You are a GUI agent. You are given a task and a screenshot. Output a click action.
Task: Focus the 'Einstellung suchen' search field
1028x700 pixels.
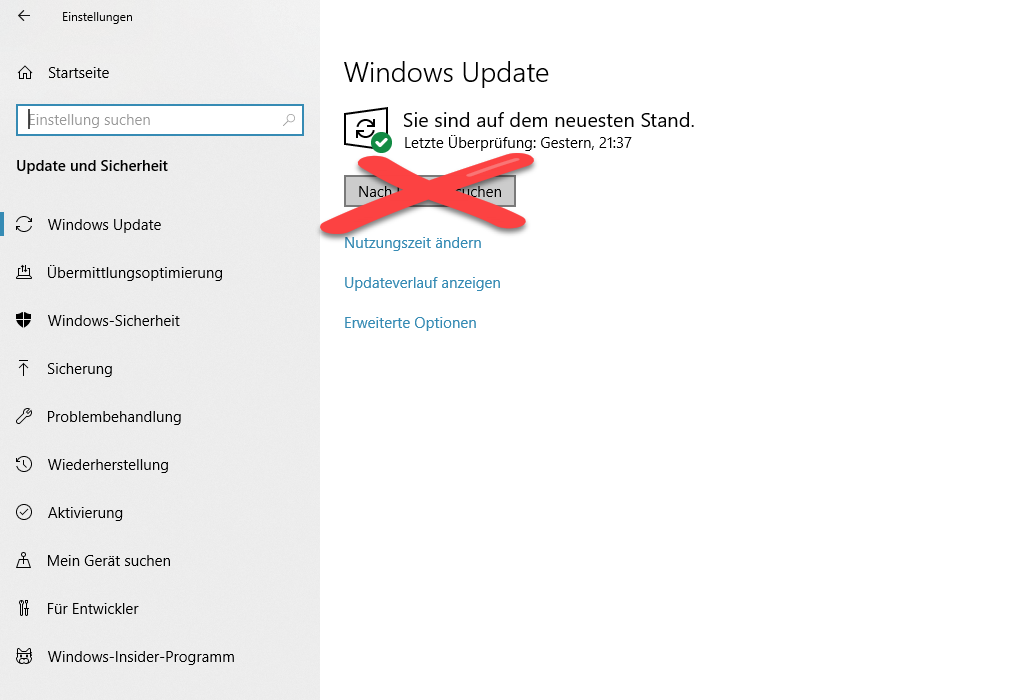tap(160, 120)
